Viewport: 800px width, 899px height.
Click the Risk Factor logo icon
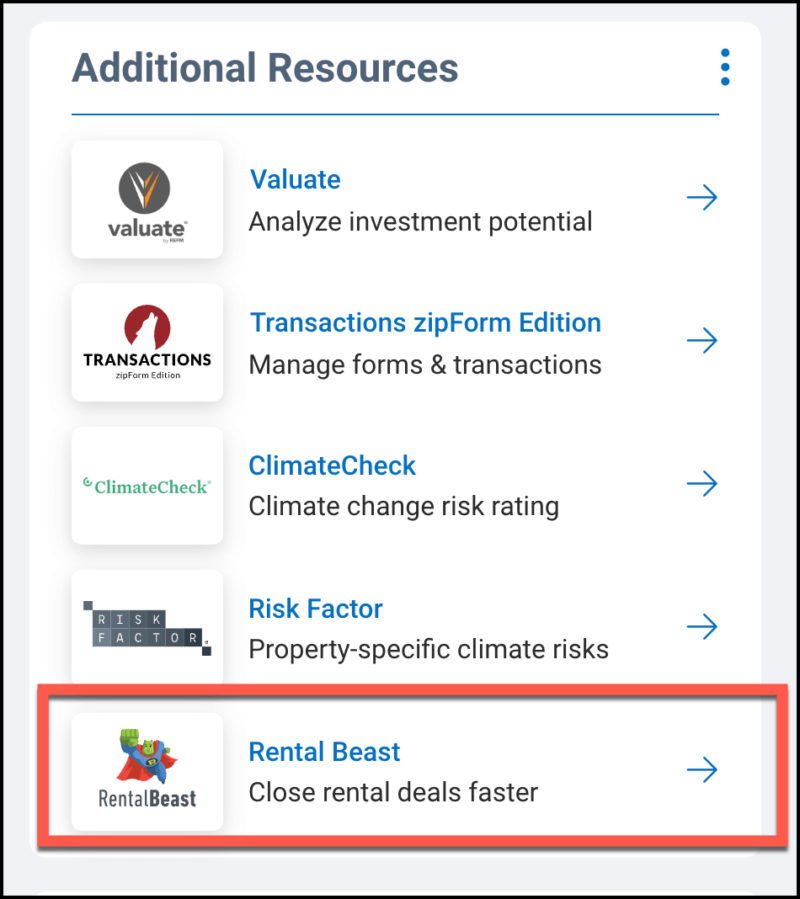pos(146,627)
